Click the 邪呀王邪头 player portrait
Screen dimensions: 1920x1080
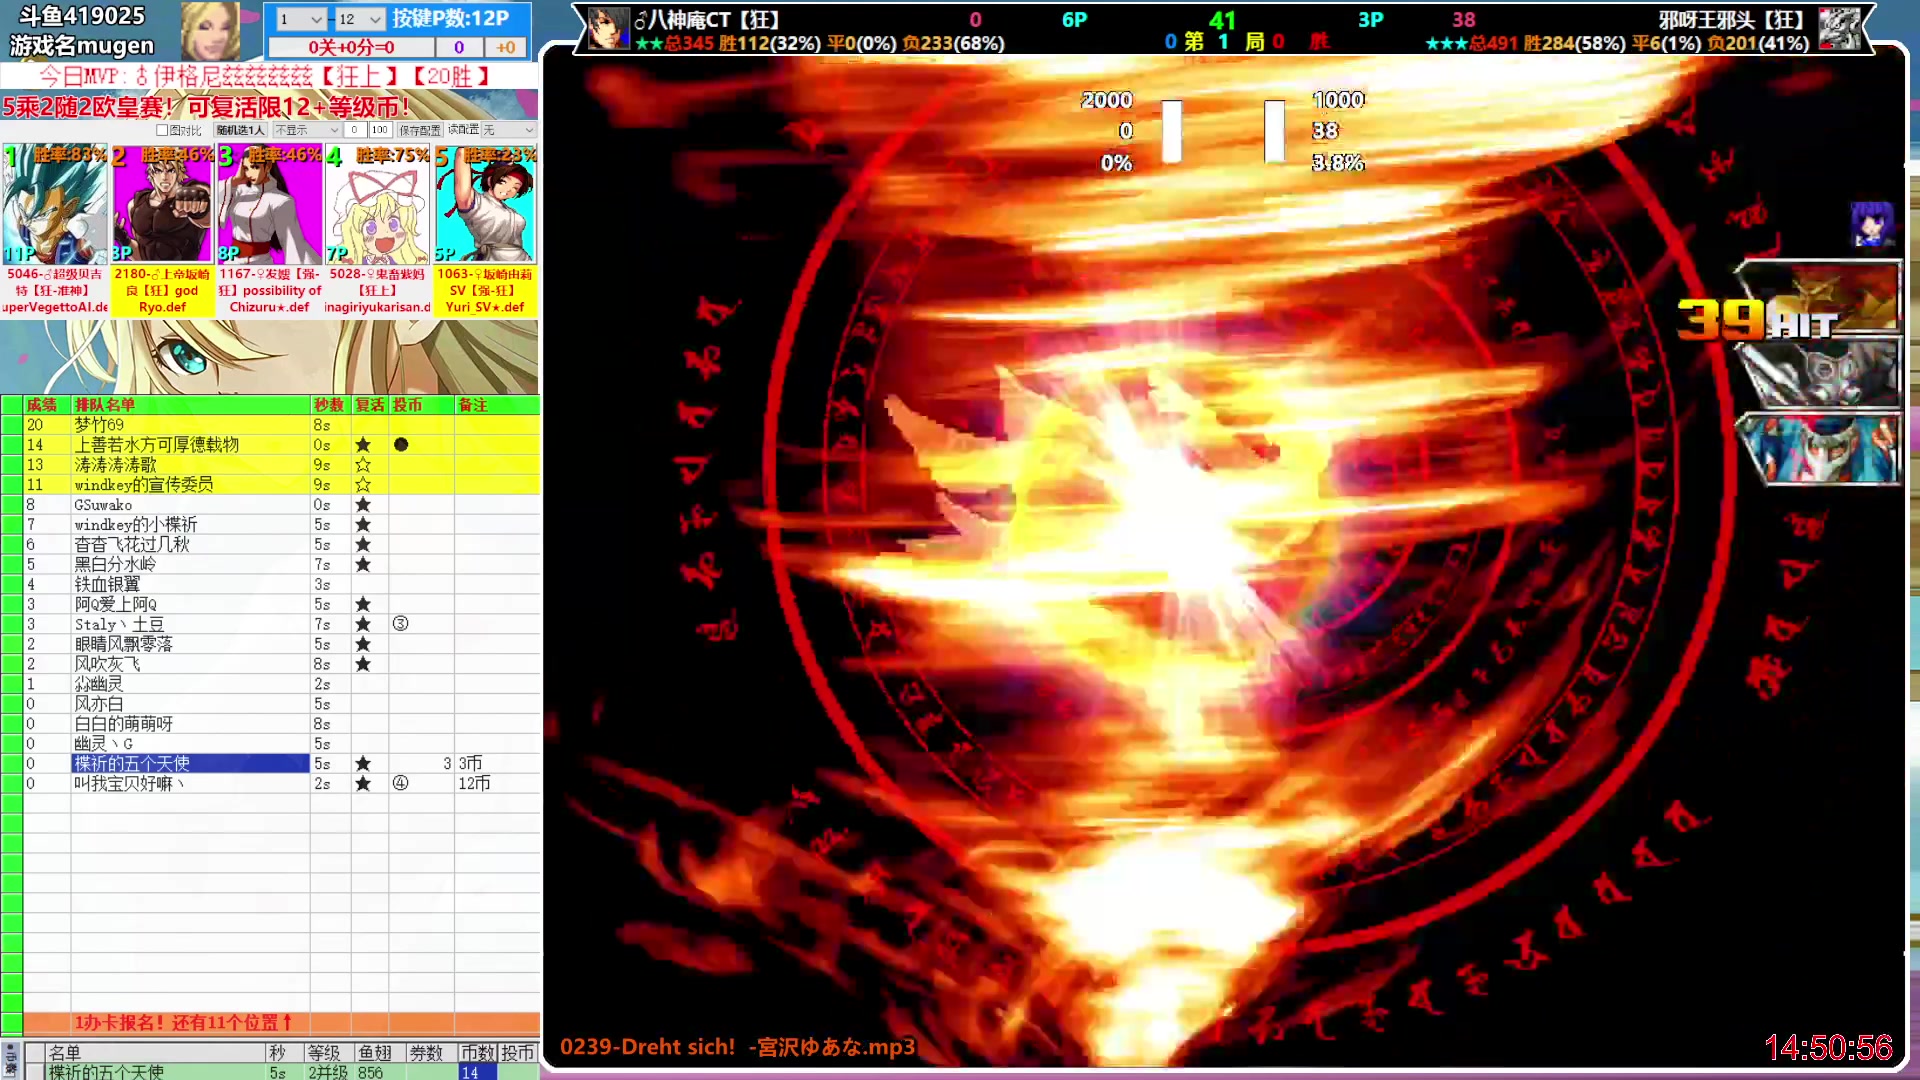coord(1839,28)
